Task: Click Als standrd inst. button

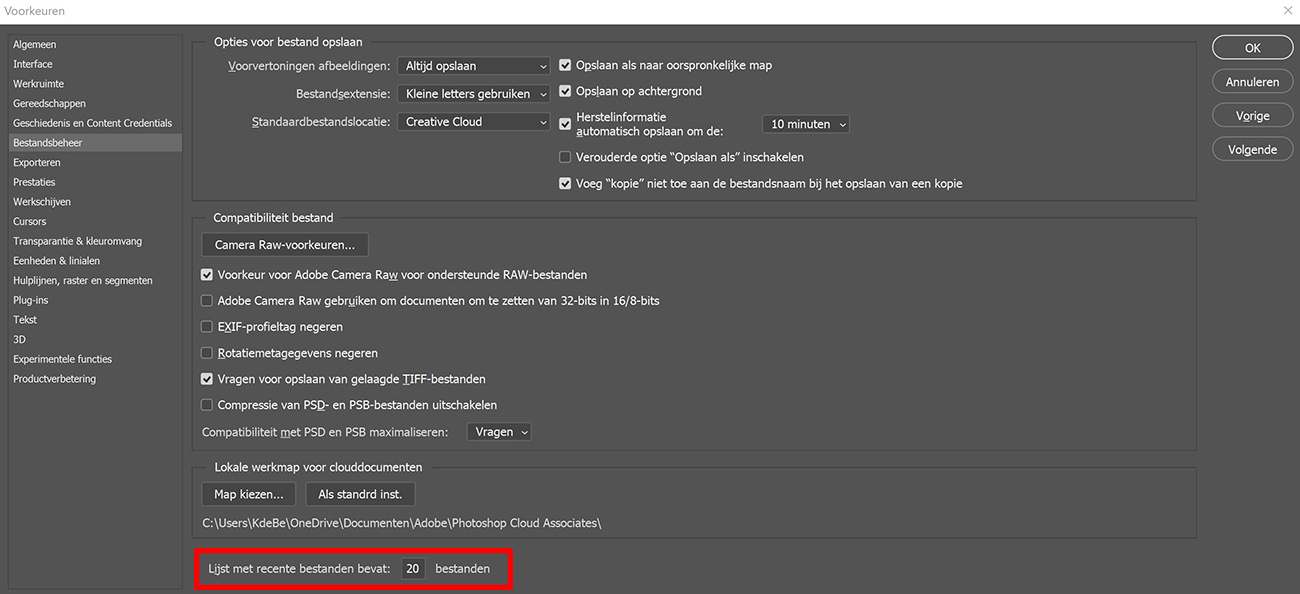Action: click(x=360, y=494)
